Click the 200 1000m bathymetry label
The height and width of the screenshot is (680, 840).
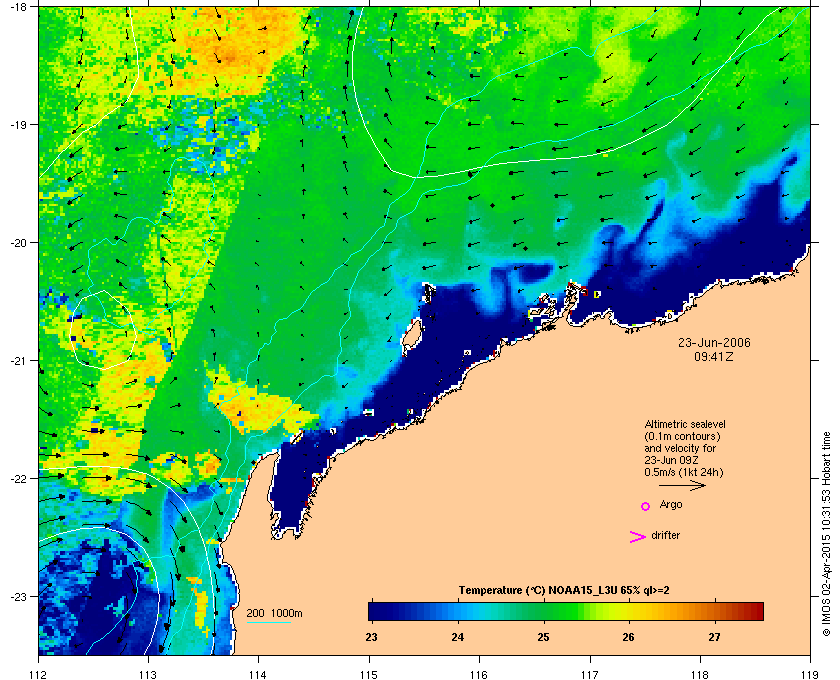click(274, 614)
